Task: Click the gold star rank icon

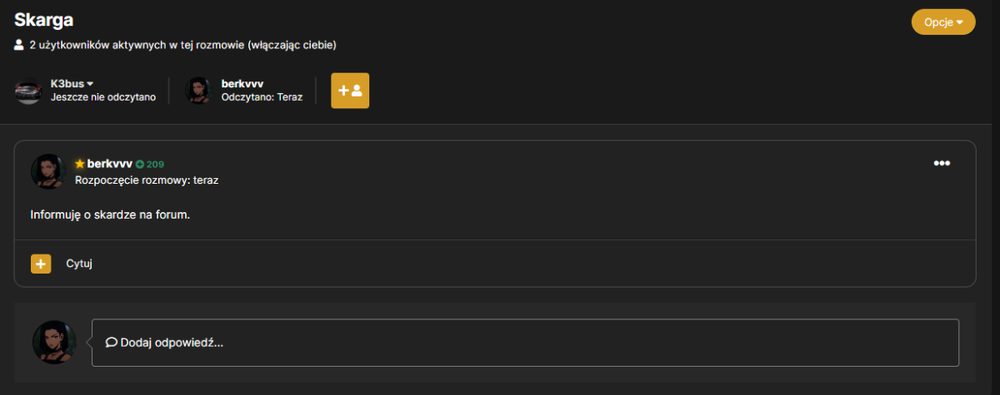Action: pos(80,164)
